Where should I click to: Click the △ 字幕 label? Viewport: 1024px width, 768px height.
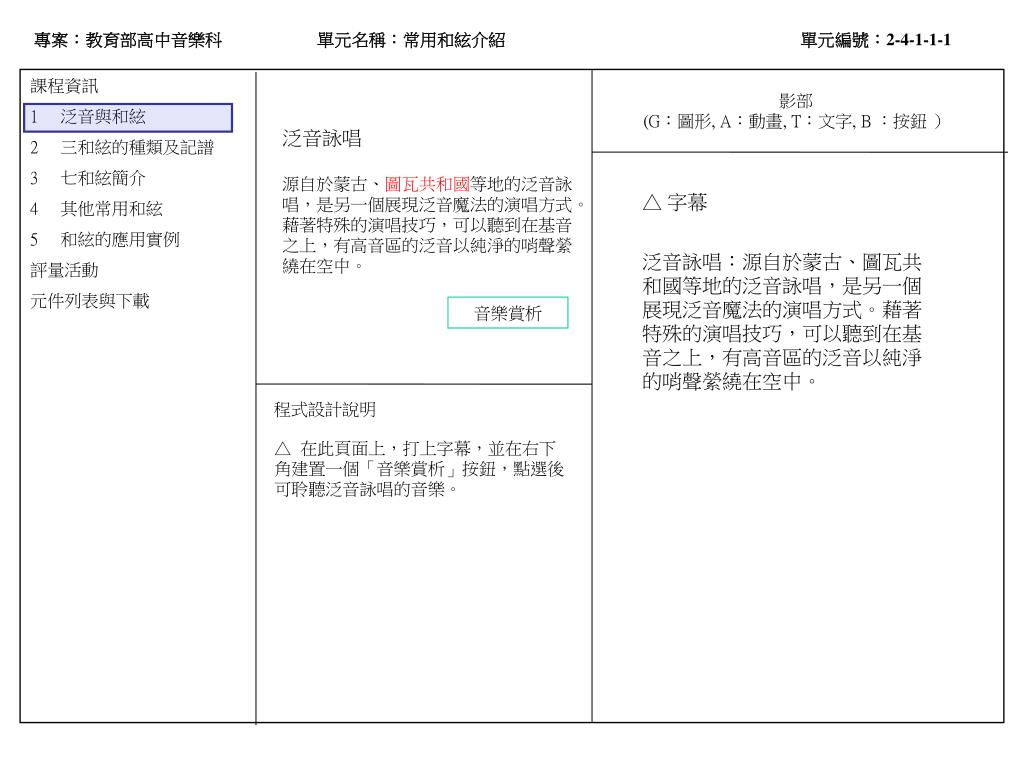[675, 202]
